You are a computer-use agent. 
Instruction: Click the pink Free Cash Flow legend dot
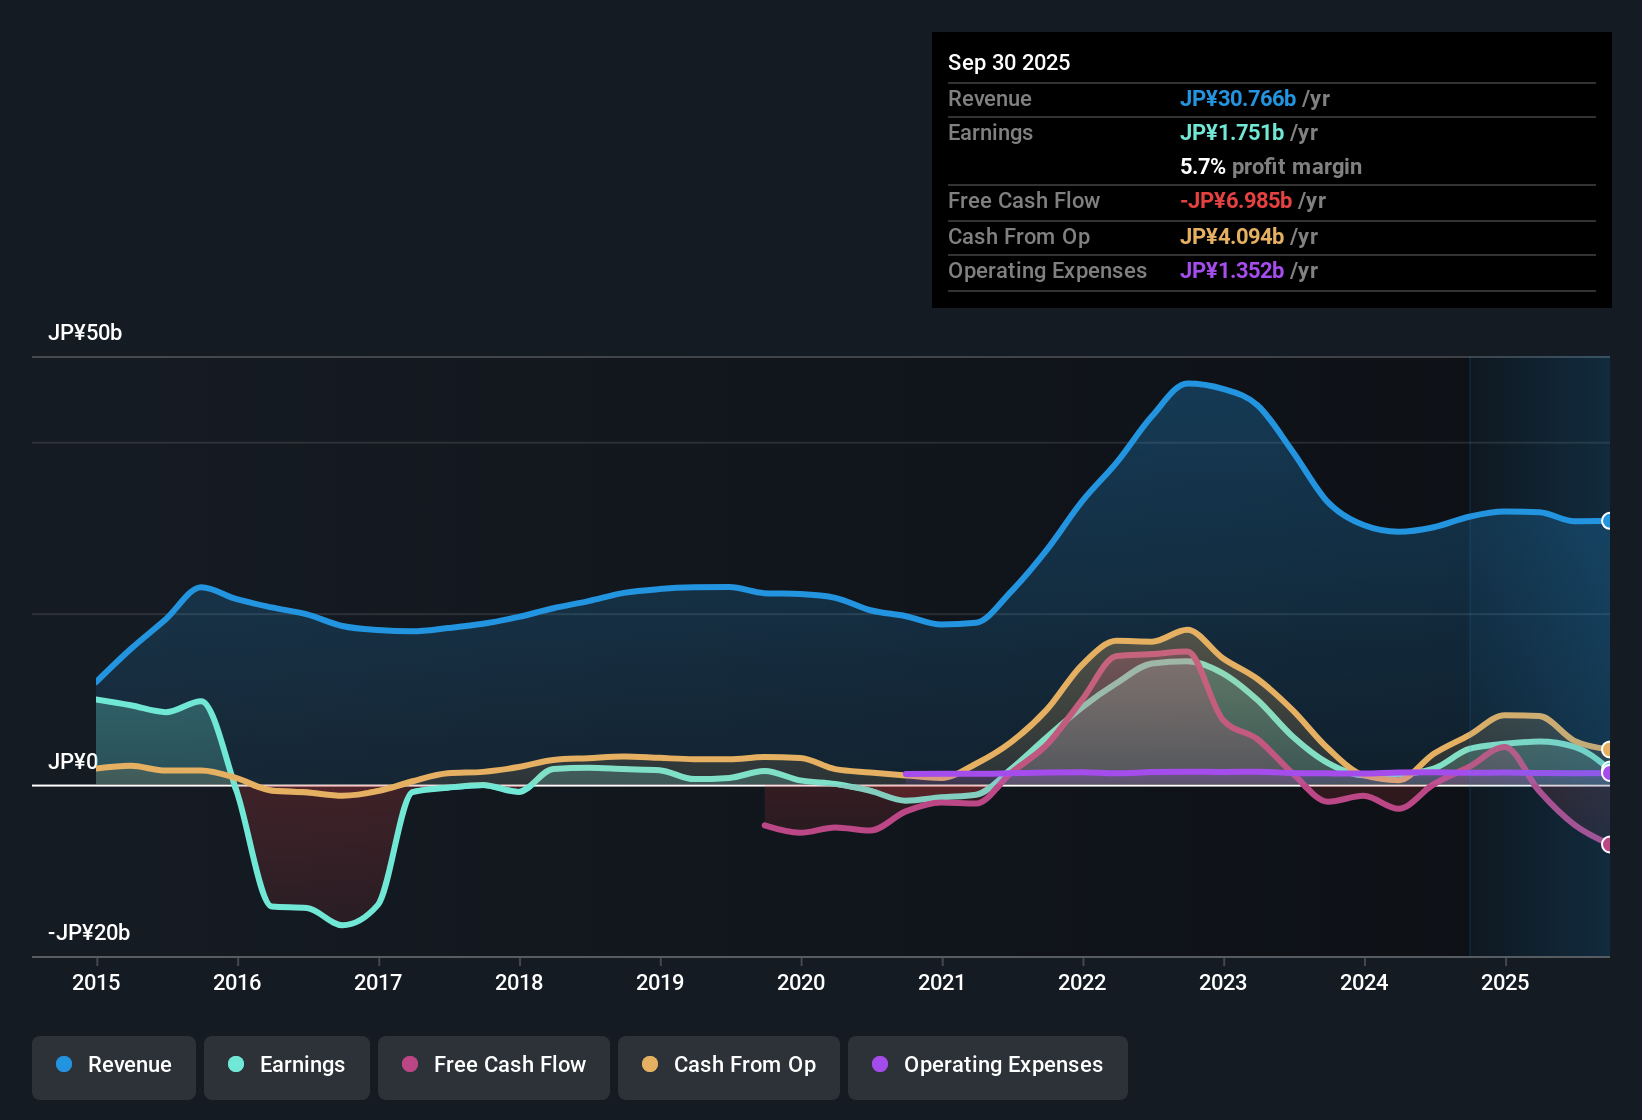click(x=408, y=1065)
